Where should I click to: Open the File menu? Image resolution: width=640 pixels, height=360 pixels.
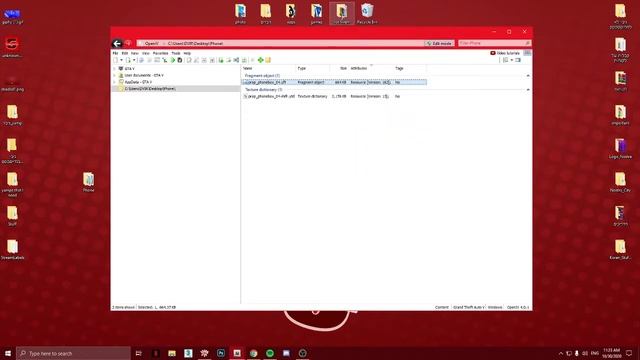pyautogui.click(x=115, y=53)
